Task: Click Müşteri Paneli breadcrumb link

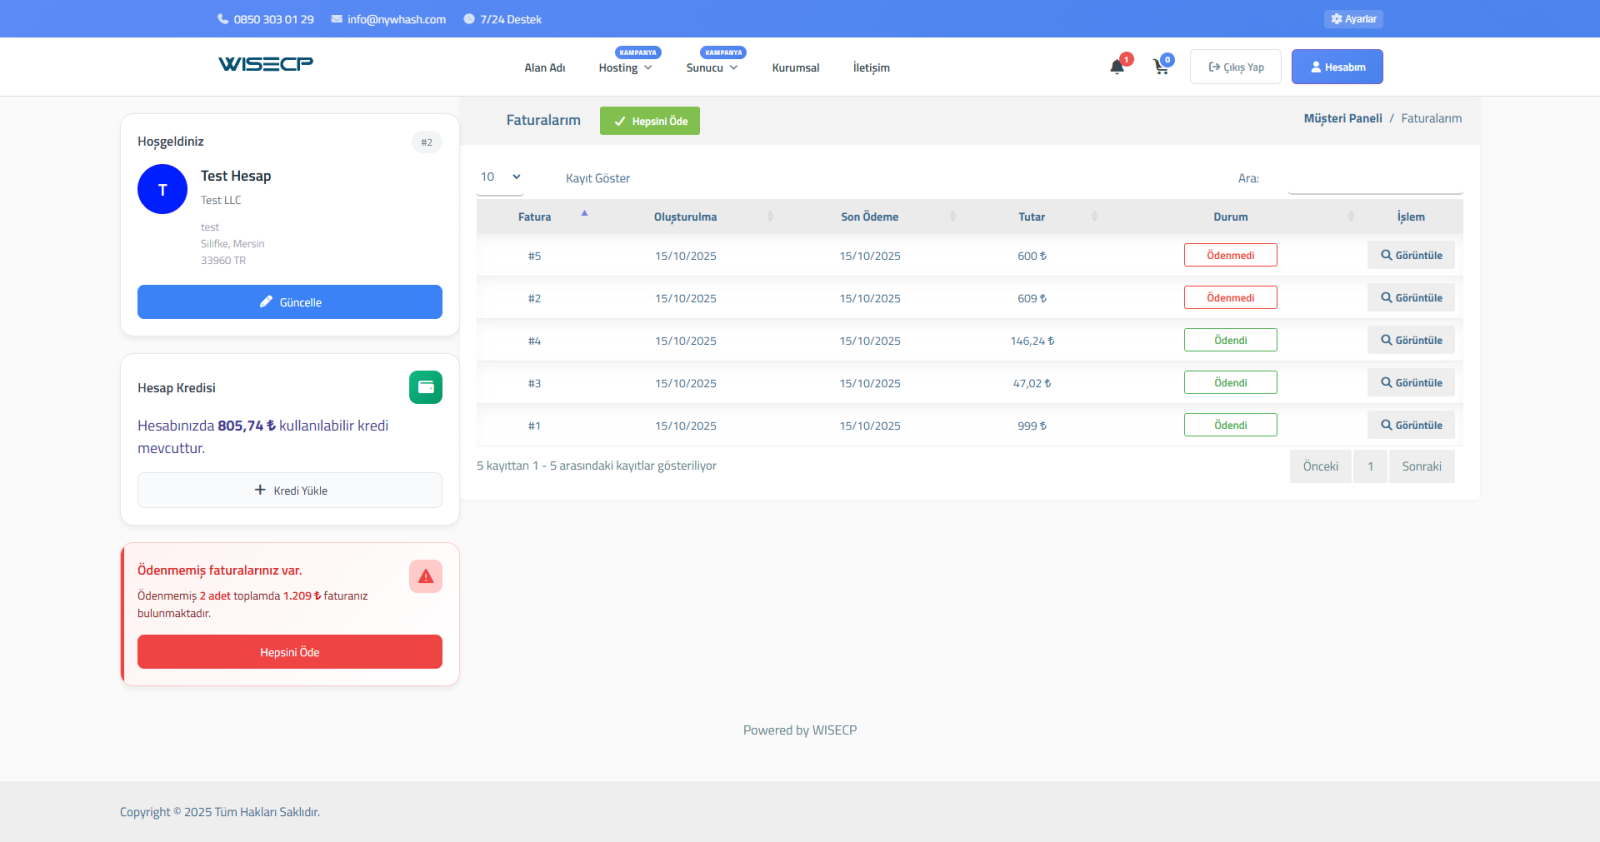Action: [1342, 118]
